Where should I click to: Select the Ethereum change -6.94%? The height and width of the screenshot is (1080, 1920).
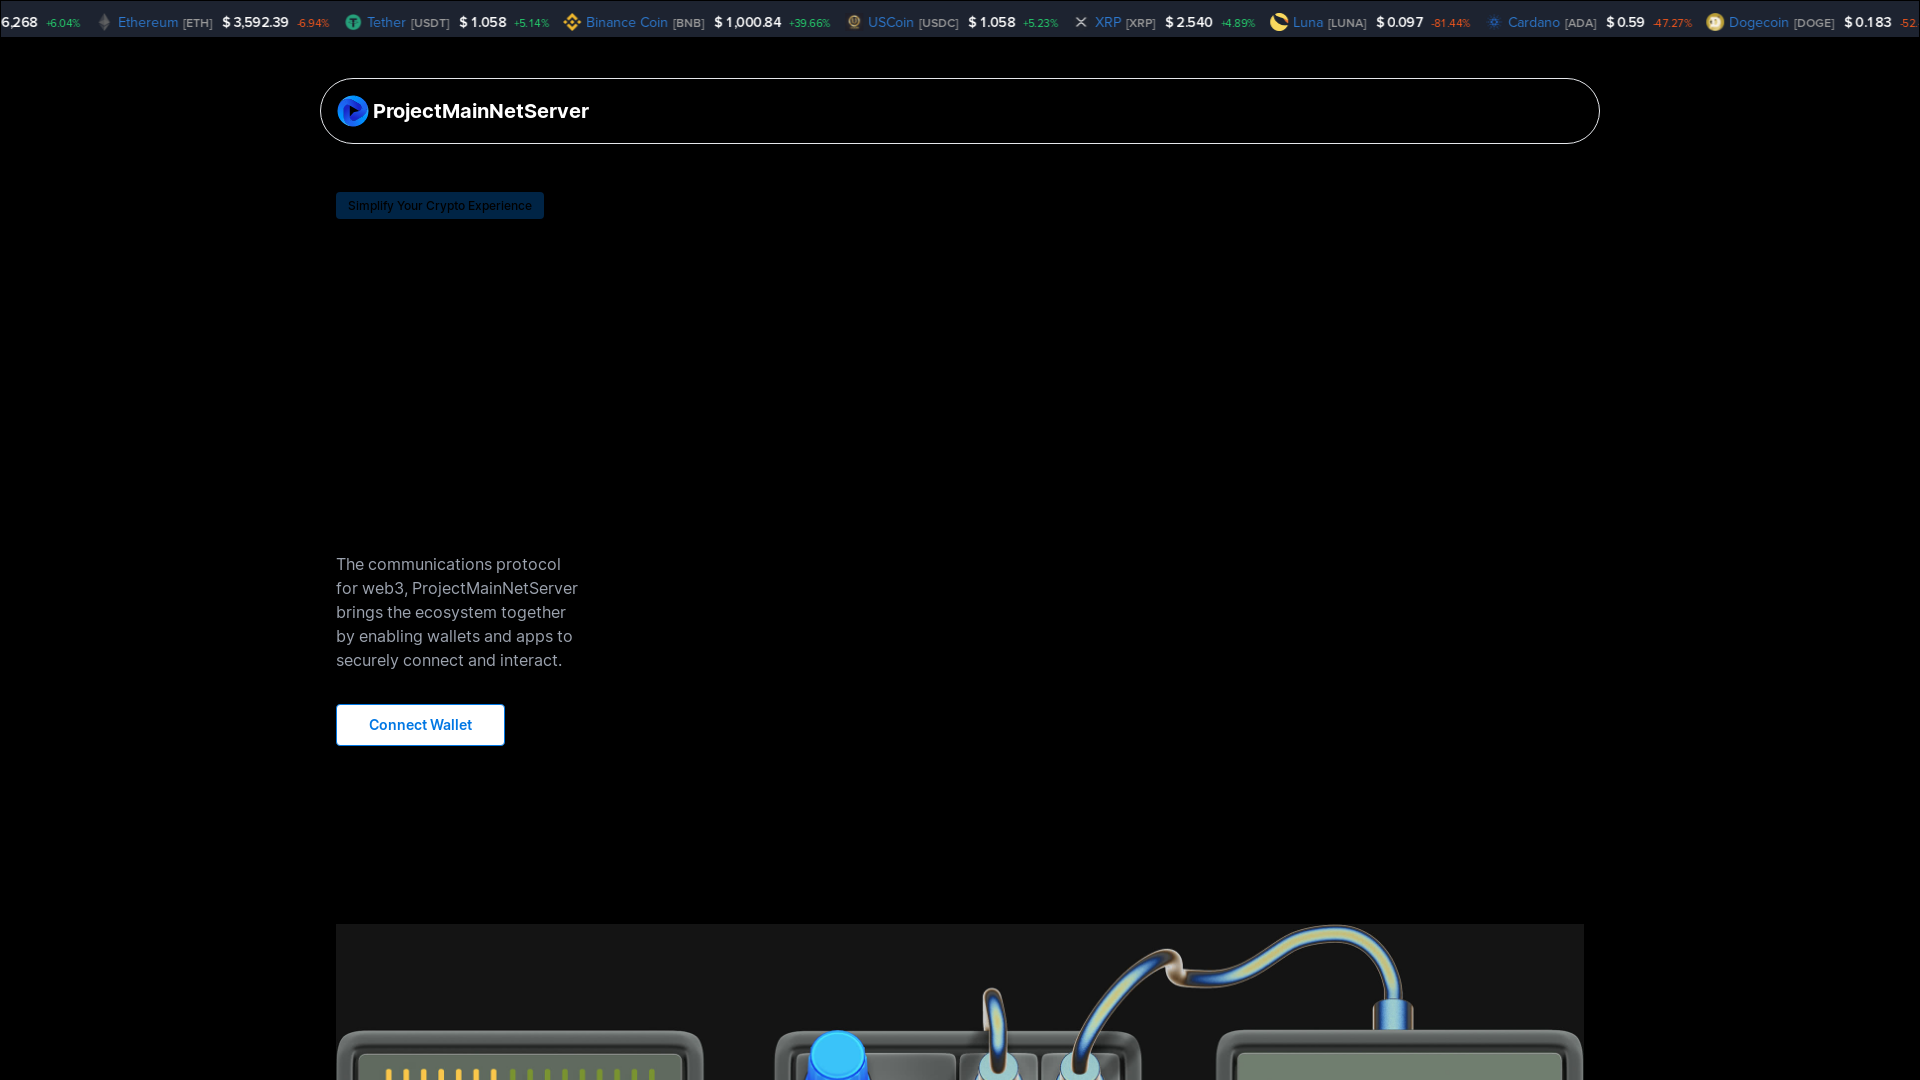point(312,23)
